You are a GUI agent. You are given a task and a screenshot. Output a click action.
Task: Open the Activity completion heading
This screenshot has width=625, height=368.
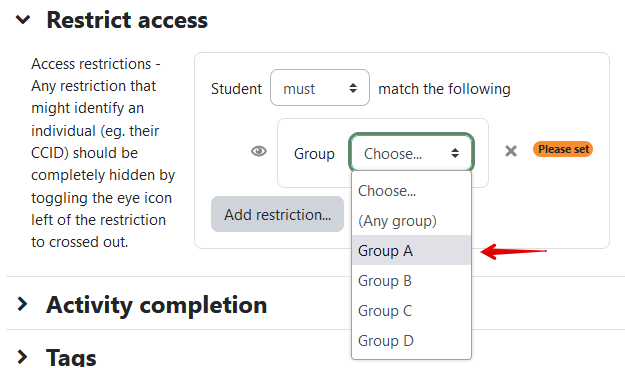coord(156,305)
